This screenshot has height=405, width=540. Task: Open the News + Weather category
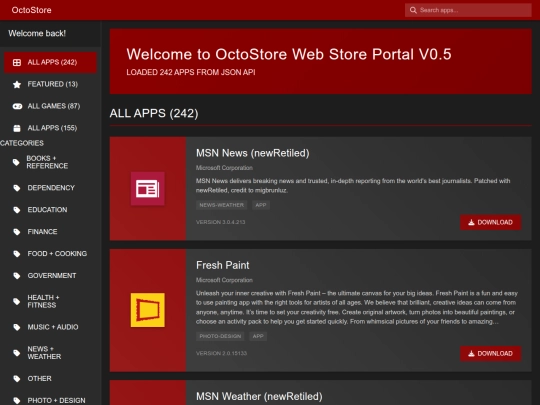tap(50, 353)
